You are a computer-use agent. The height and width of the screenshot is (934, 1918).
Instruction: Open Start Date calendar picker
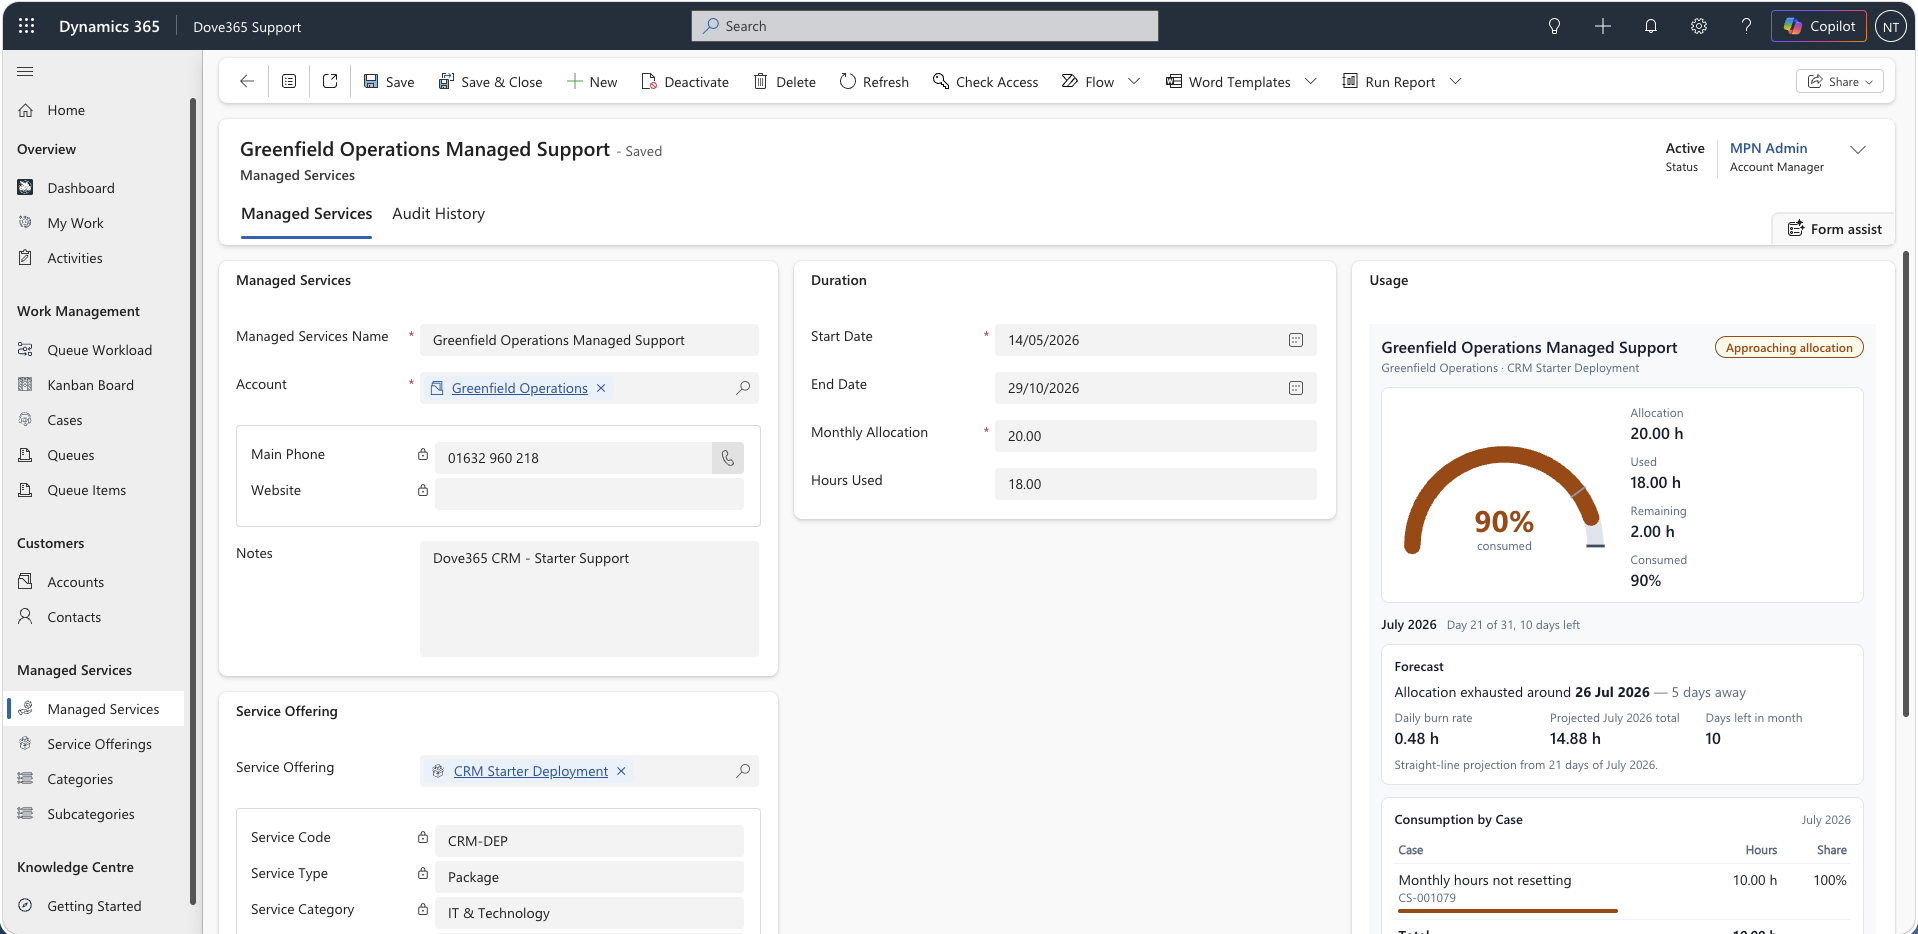(1296, 340)
